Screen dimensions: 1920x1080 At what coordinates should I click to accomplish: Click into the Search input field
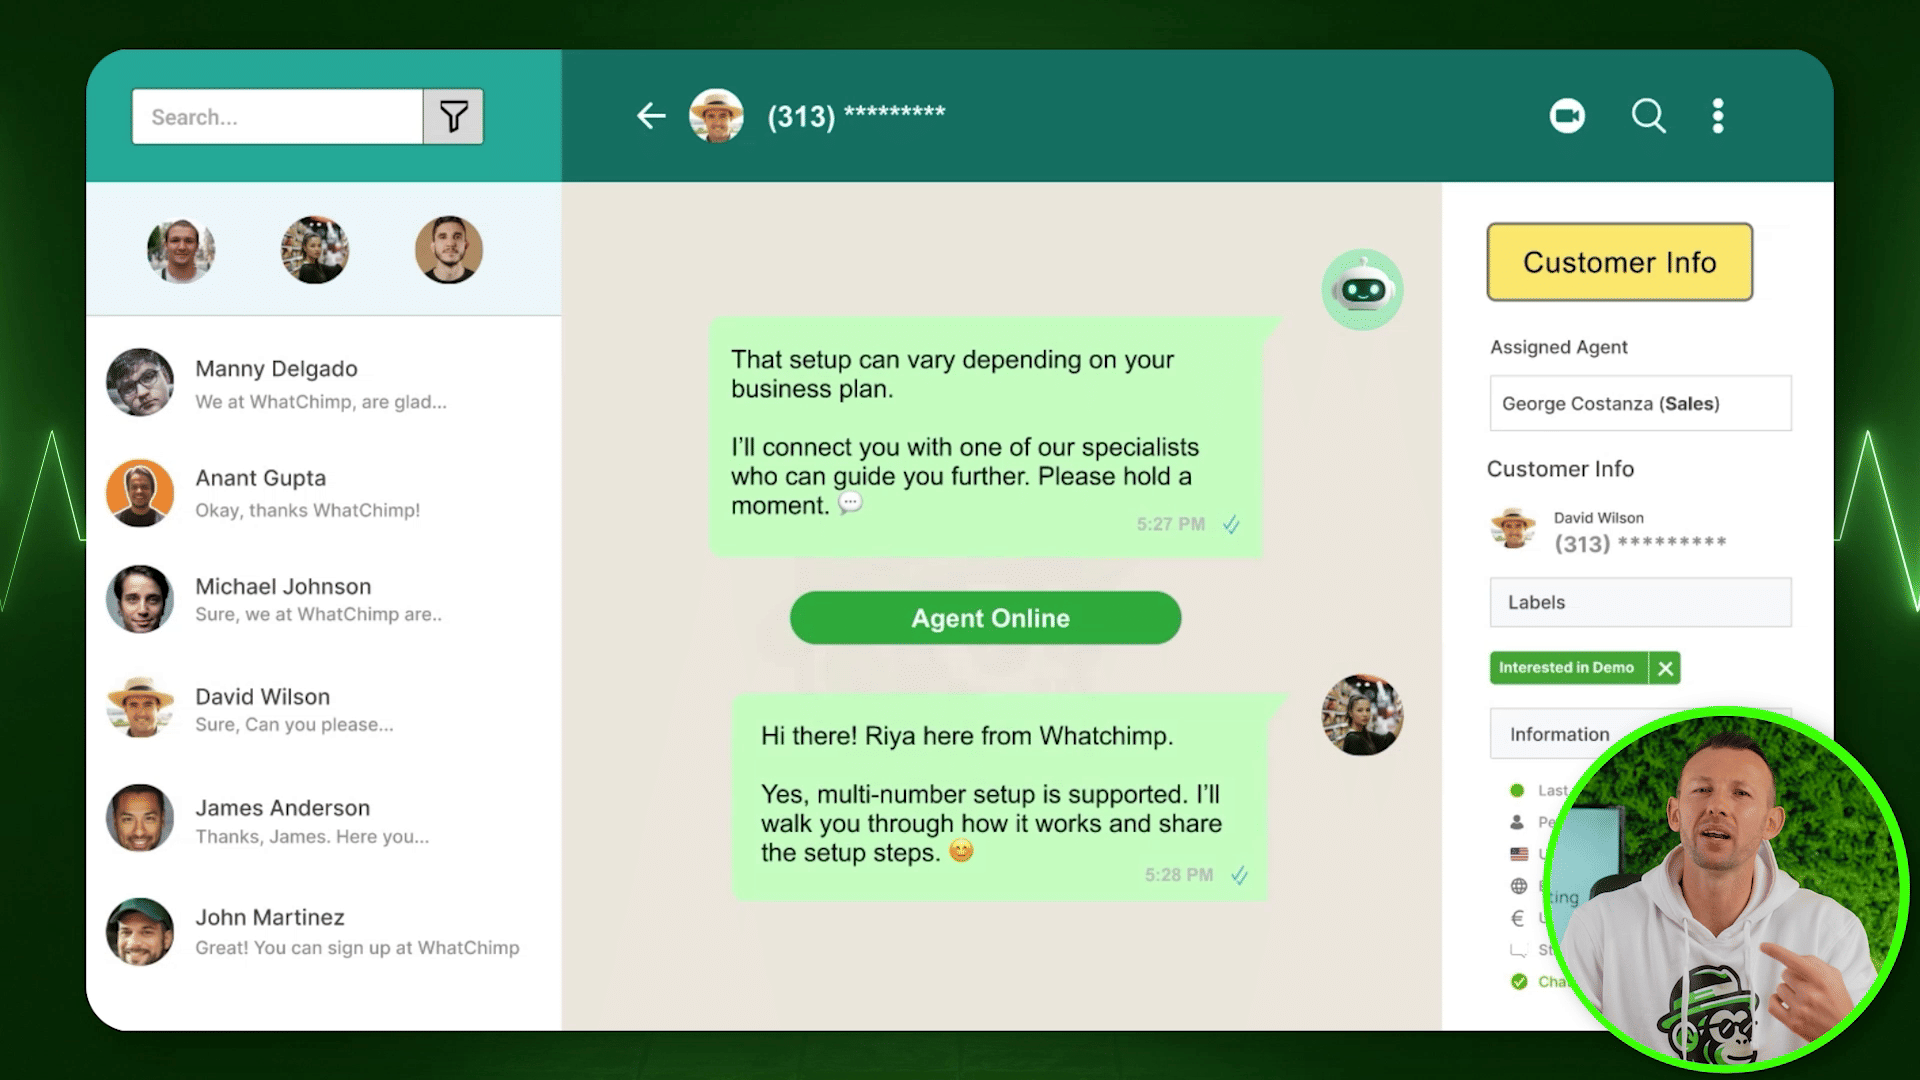pyautogui.click(x=277, y=117)
